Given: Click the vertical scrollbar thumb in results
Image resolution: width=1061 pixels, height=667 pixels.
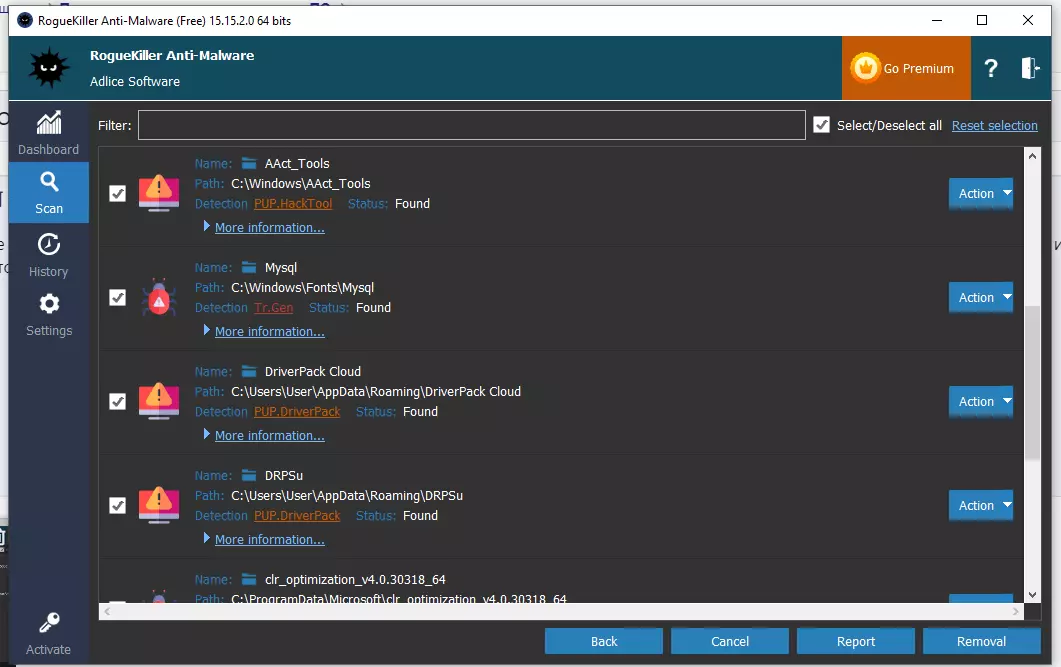Looking at the screenshot, I should (x=1032, y=380).
